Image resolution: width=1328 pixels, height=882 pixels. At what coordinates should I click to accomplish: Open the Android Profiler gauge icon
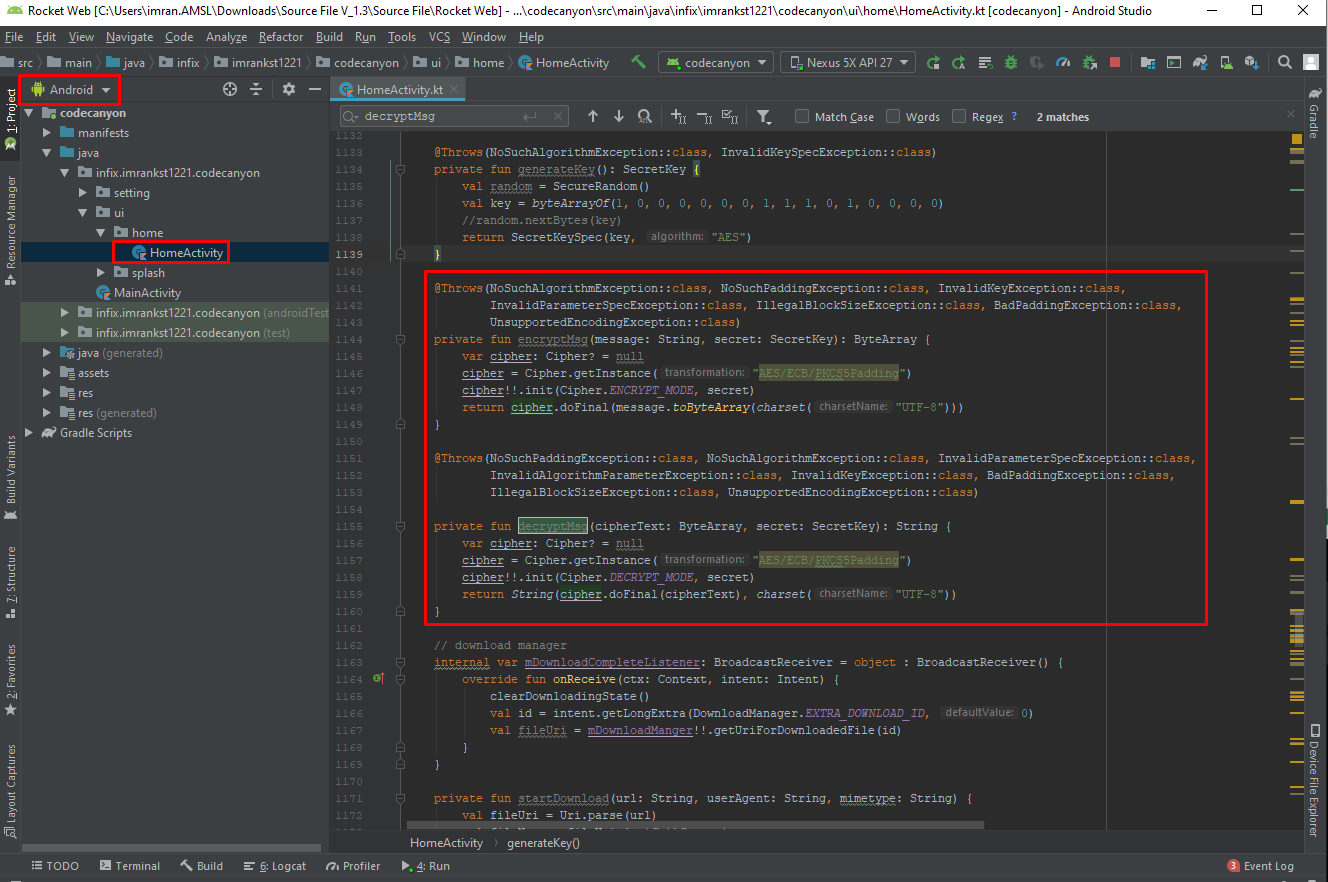1063,62
